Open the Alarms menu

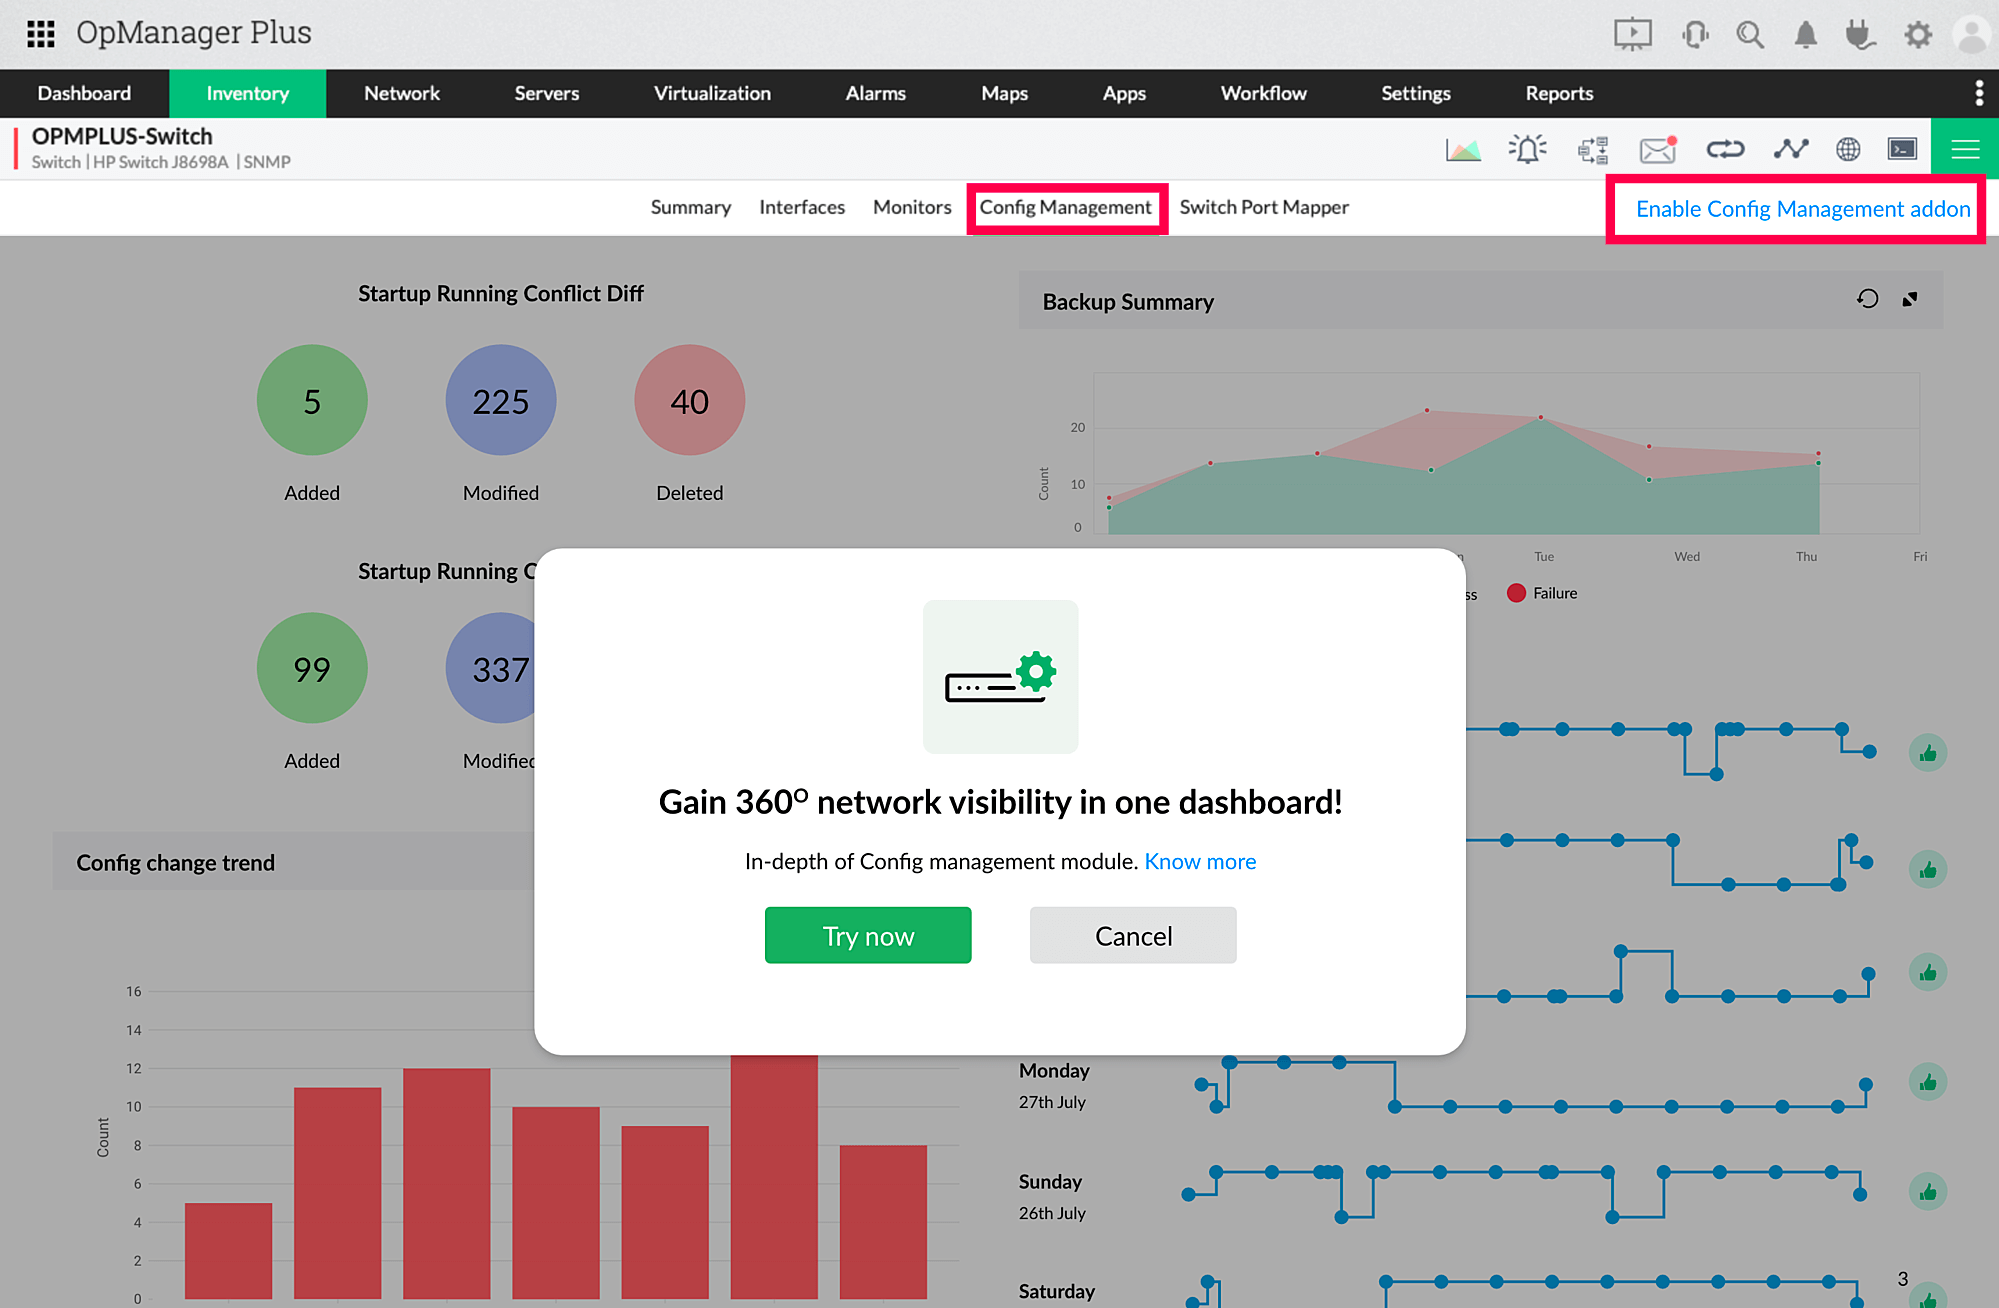(x=875, y=93)
